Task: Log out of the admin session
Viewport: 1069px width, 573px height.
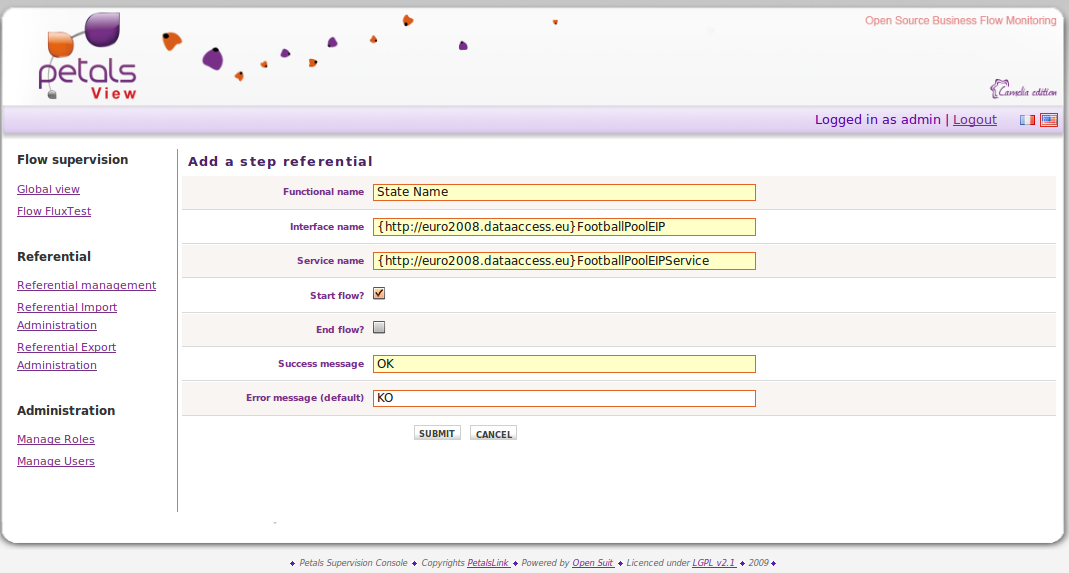Action: (974, 120)
